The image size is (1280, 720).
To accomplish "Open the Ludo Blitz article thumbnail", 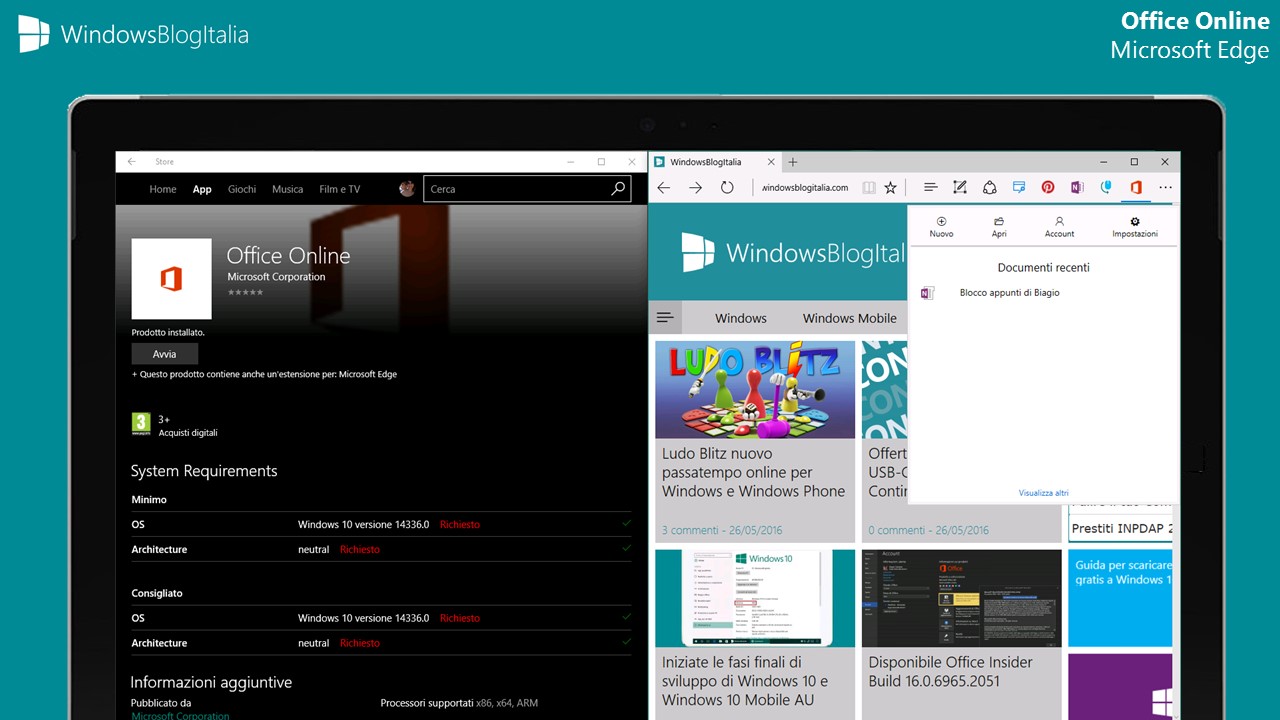I will [x=755, y=389].
